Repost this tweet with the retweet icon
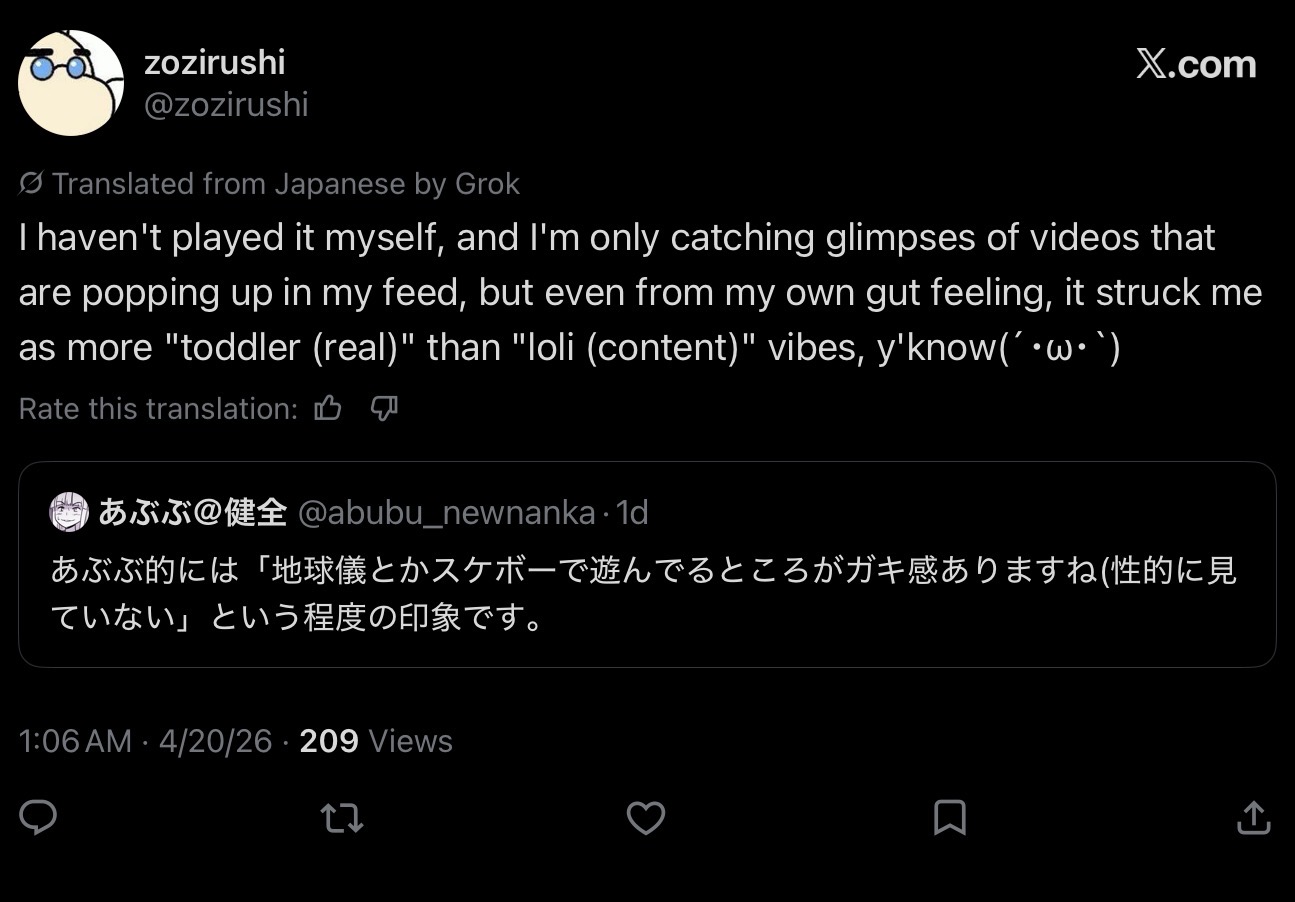Viewport: 1295px width, 902px height. pos(341,819)
